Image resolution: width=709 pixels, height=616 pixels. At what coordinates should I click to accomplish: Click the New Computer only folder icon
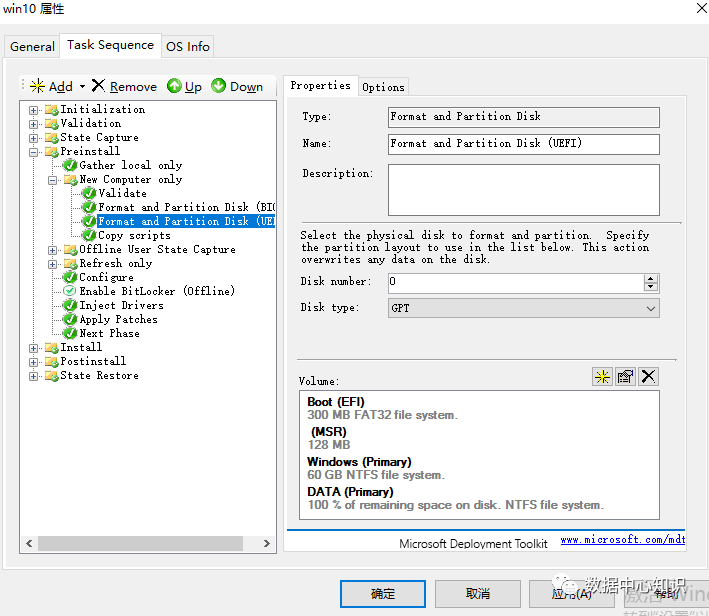pyautogui.click(x=71, y=180)
